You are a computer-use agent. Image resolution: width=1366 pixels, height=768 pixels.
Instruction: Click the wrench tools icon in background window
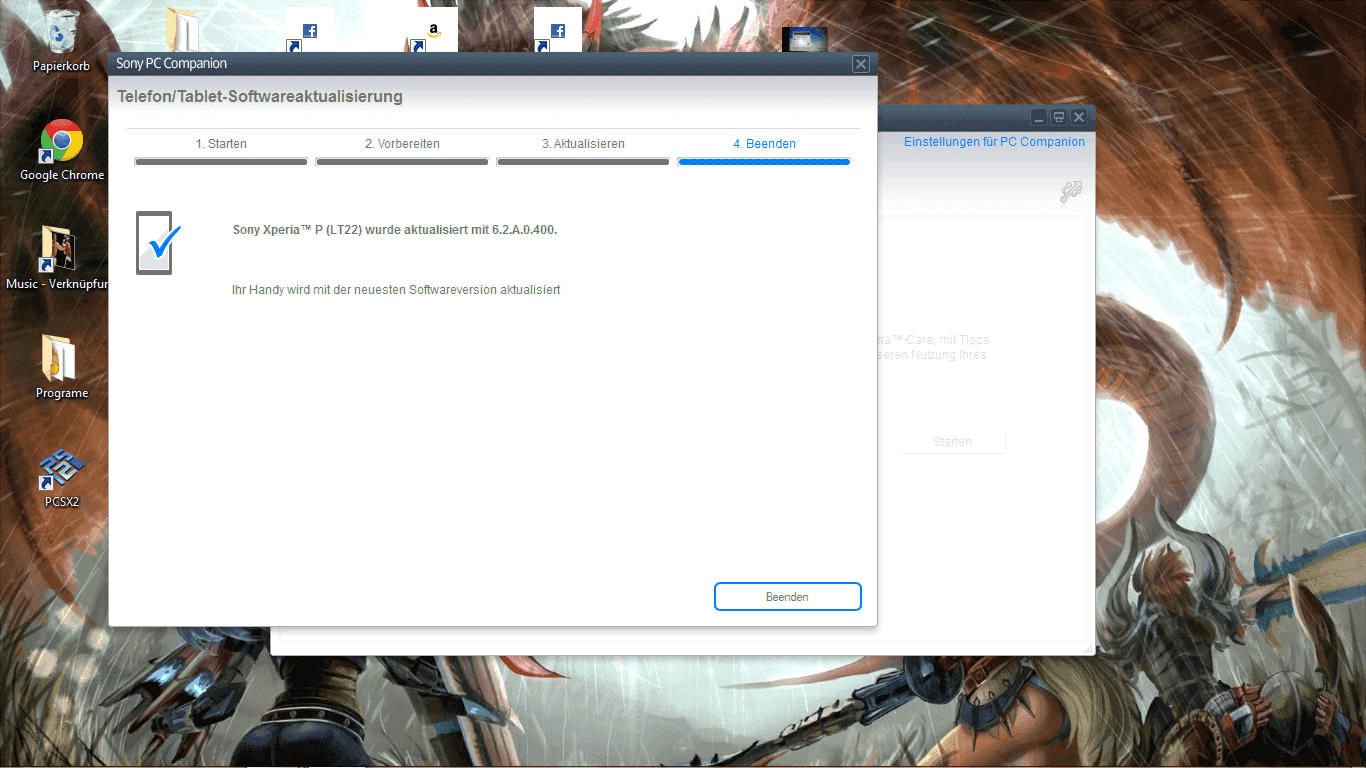coord(1071,191)
